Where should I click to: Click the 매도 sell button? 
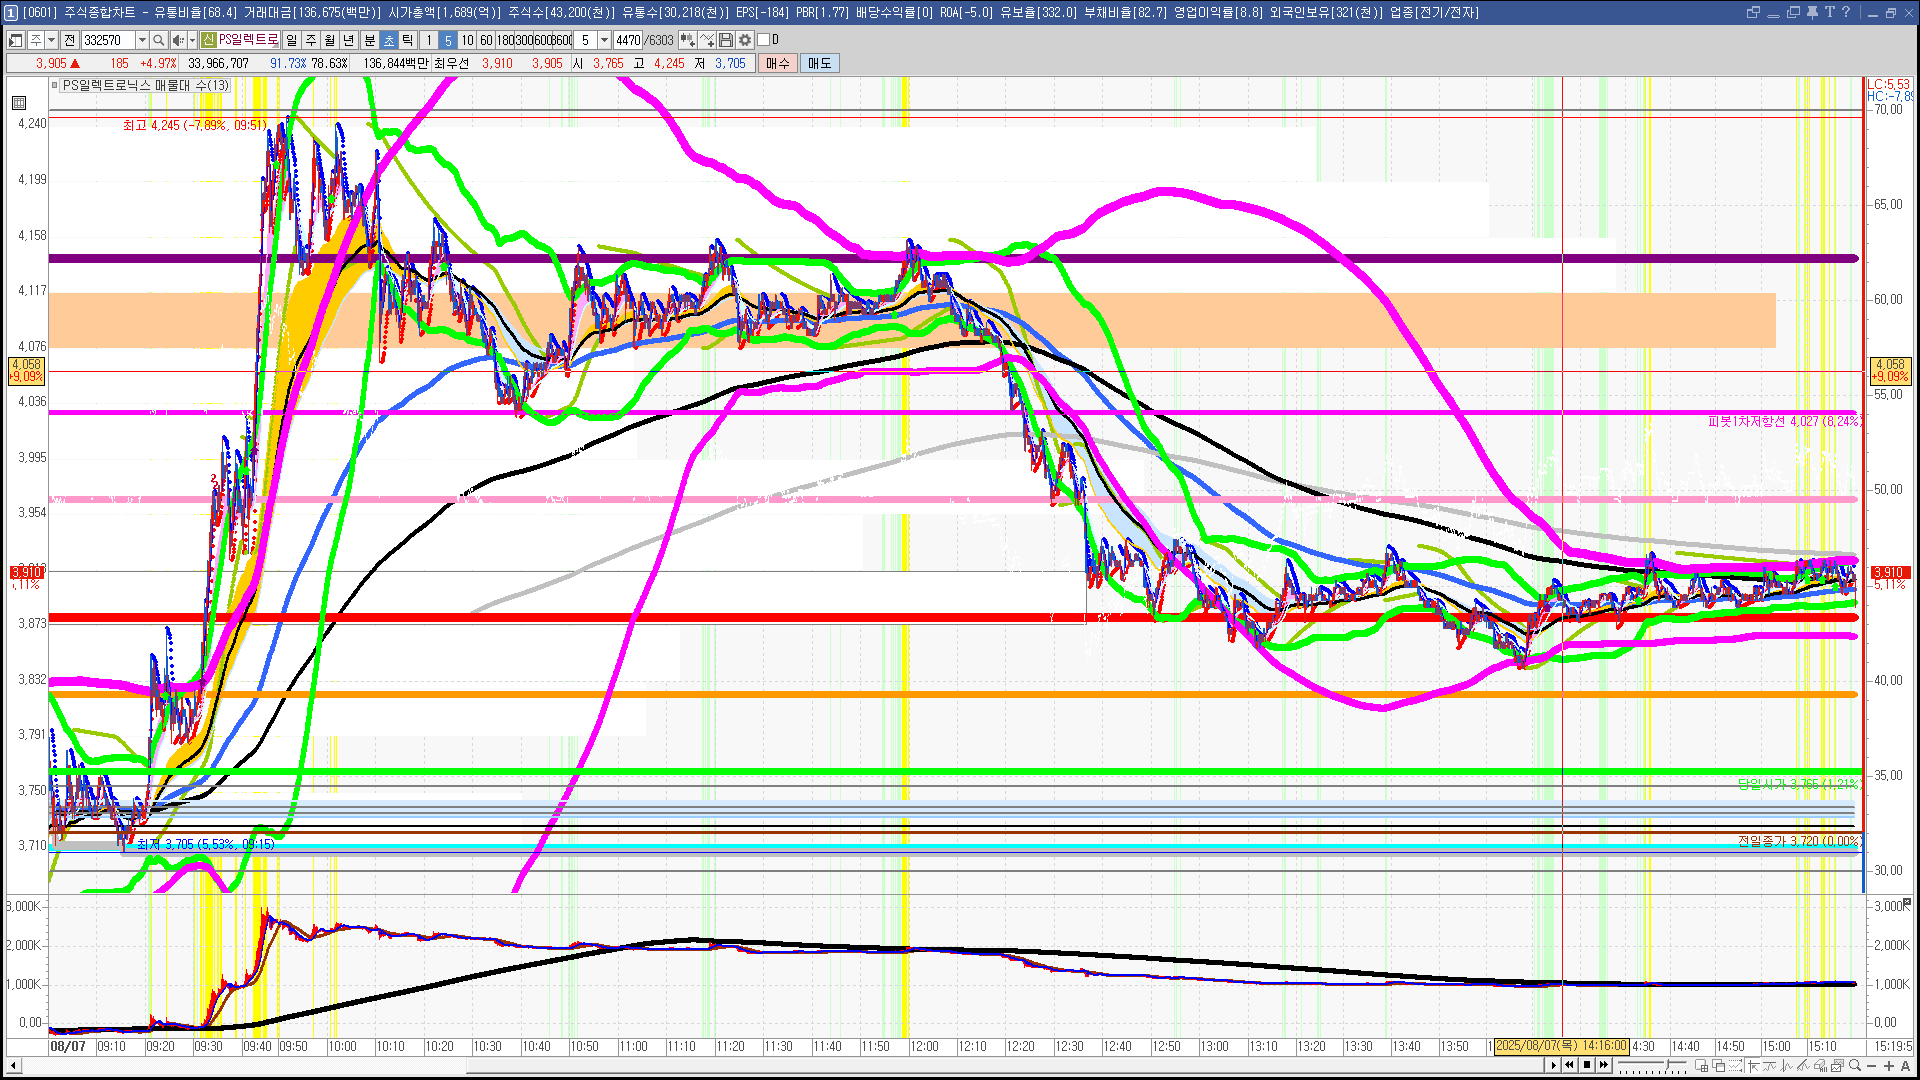[x=820, y=63]
